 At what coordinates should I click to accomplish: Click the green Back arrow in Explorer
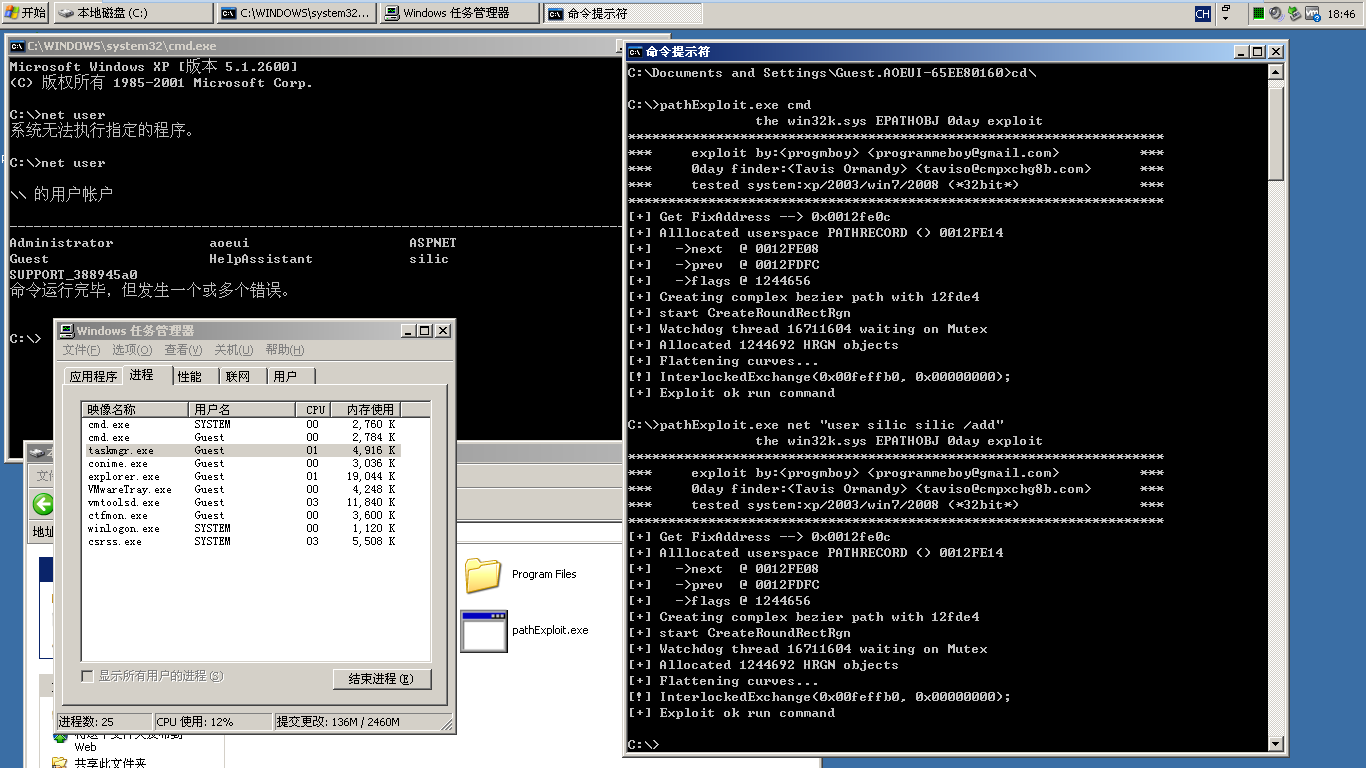pos(42,503)
